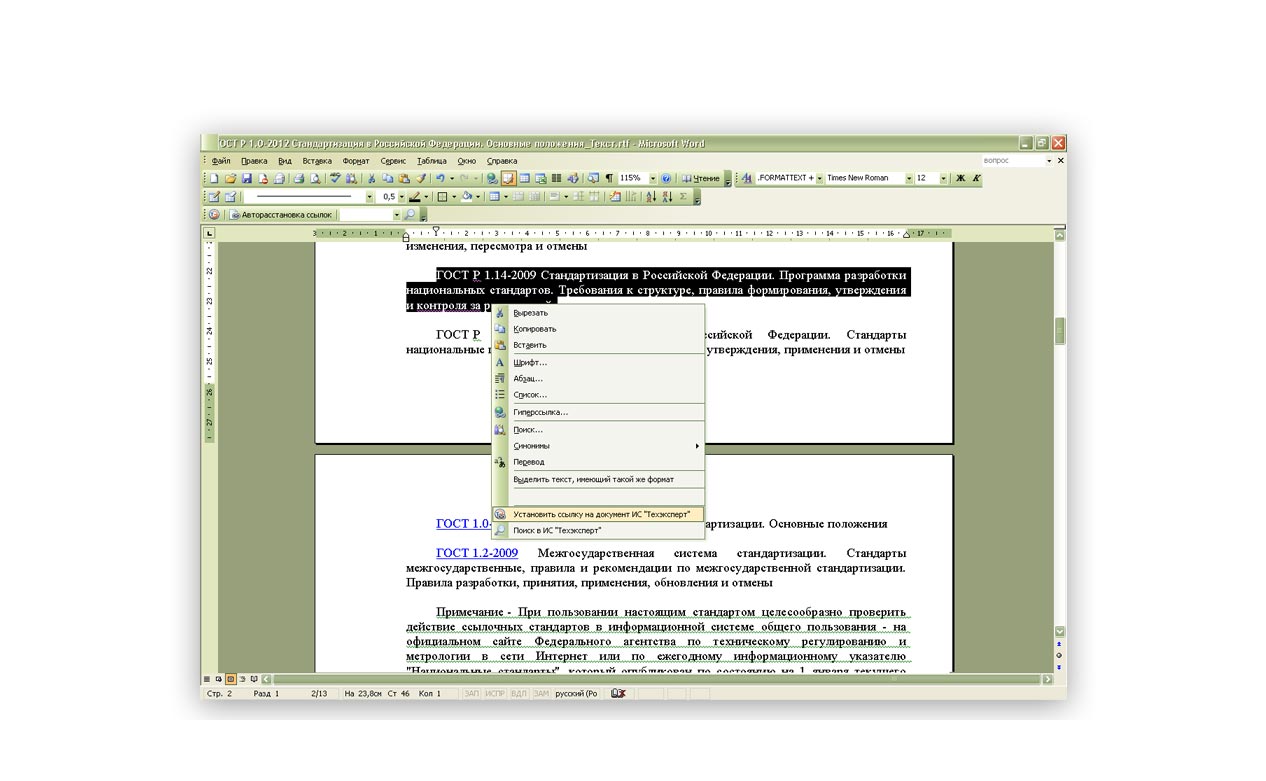Click the round red Techexpert toolbar icon
Image resolution: width=1266 pixels, height=781 pixels.
[214, 215]
